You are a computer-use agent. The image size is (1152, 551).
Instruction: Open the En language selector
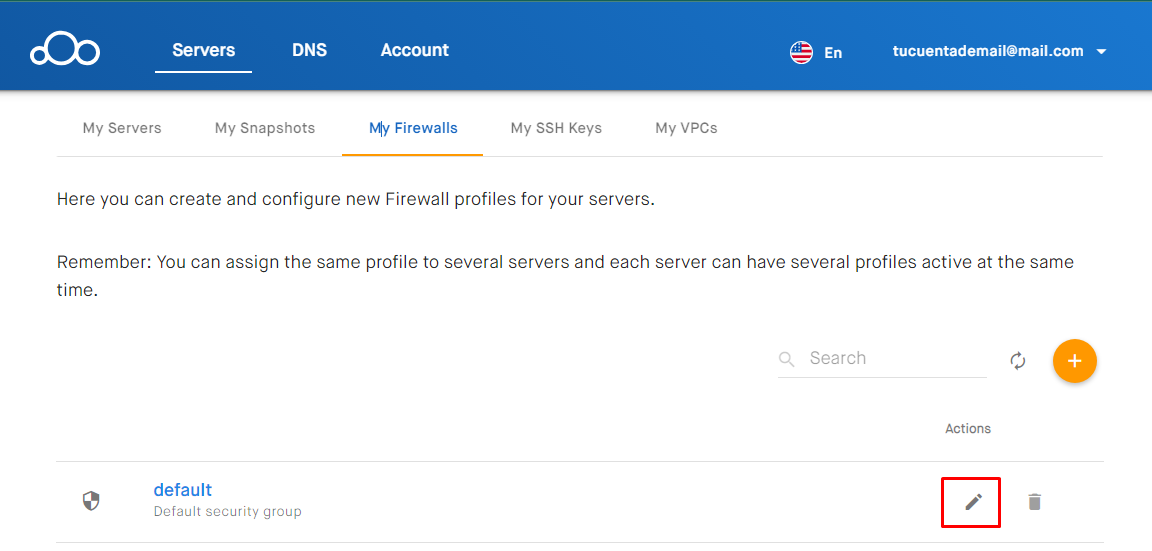coord(833,53)
